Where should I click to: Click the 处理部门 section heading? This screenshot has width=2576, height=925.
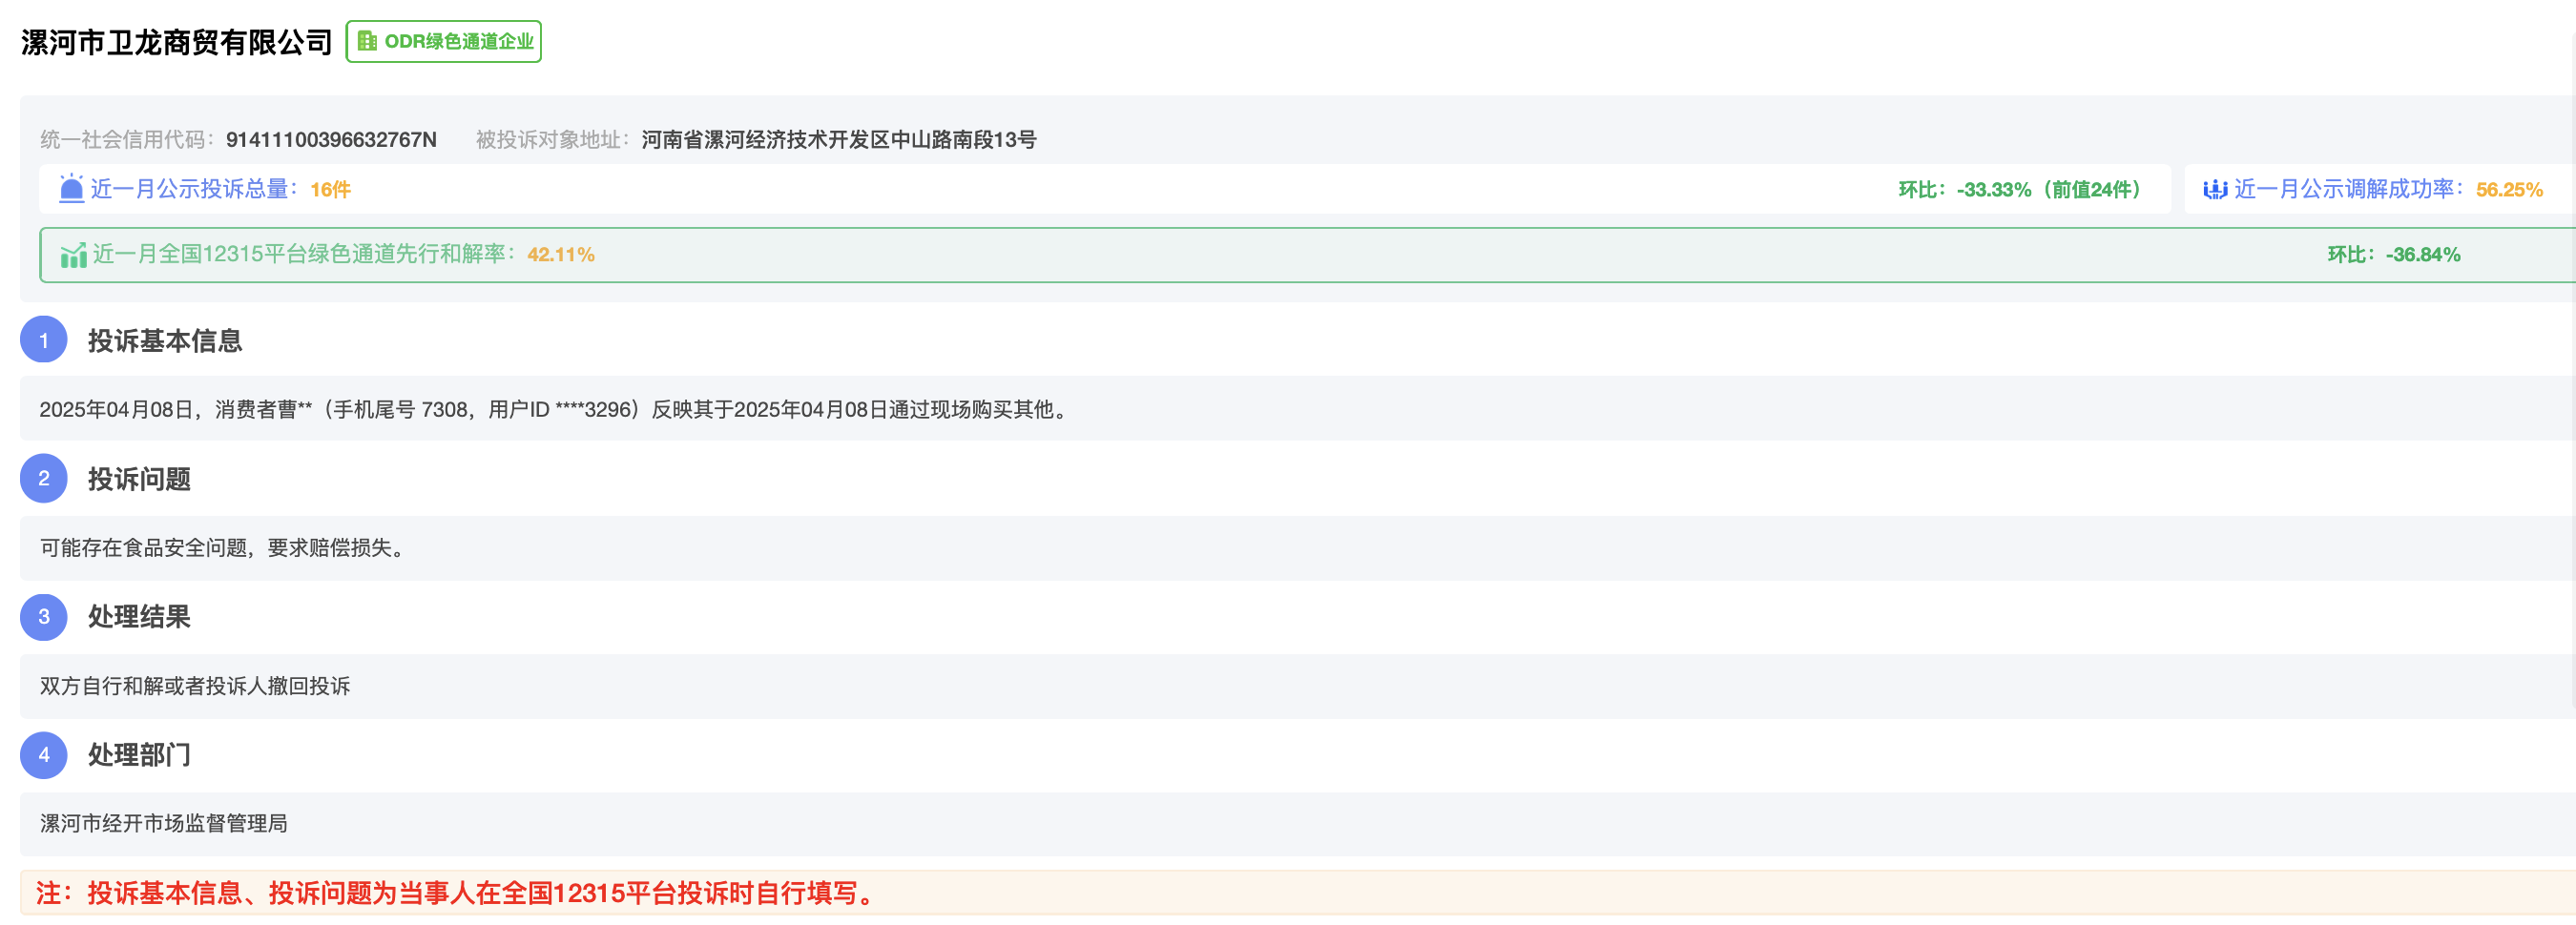click(x=139, y=755)
